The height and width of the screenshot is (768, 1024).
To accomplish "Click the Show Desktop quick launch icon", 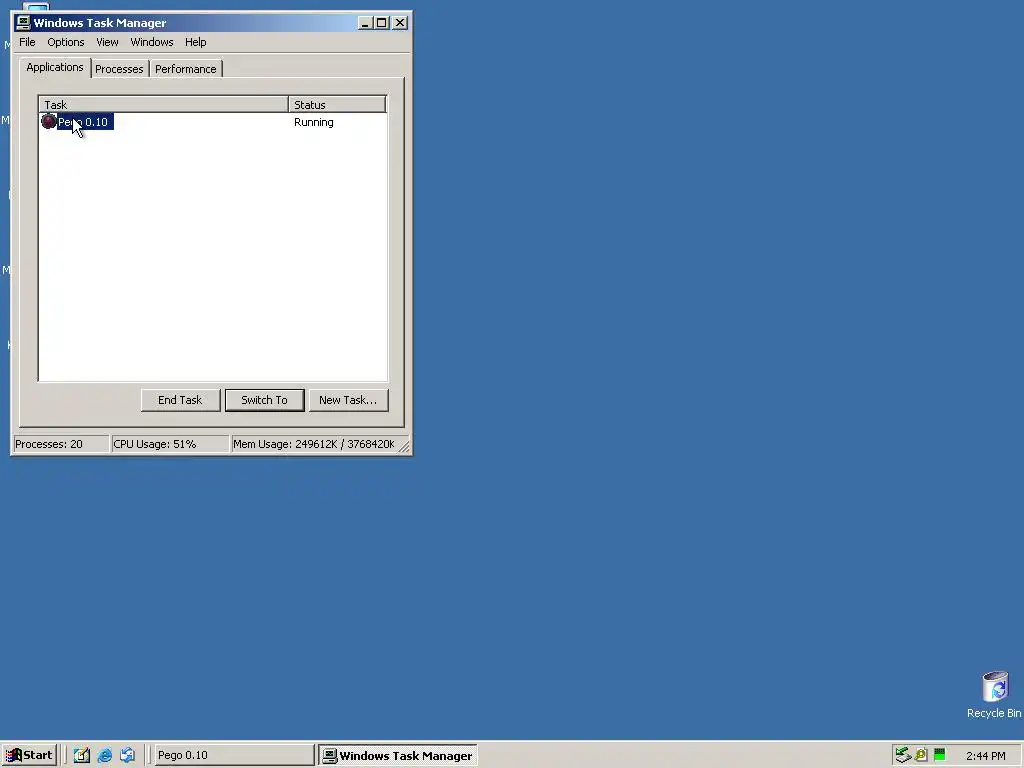I will (82, 755).
